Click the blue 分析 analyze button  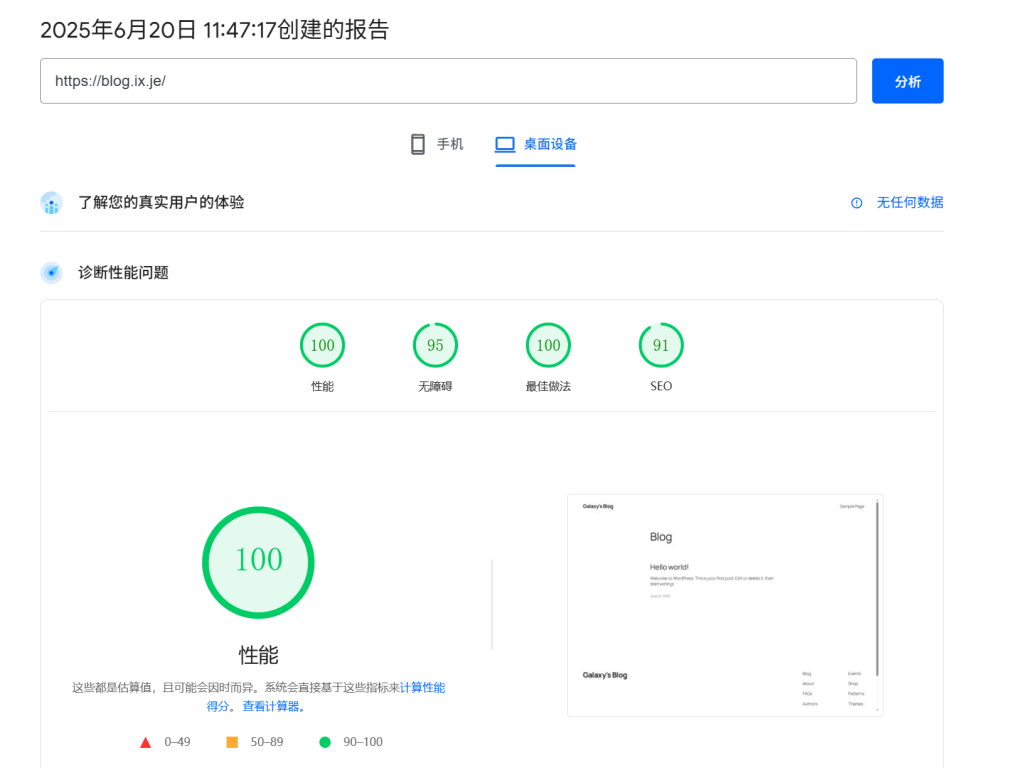click(x=907, y=81)
